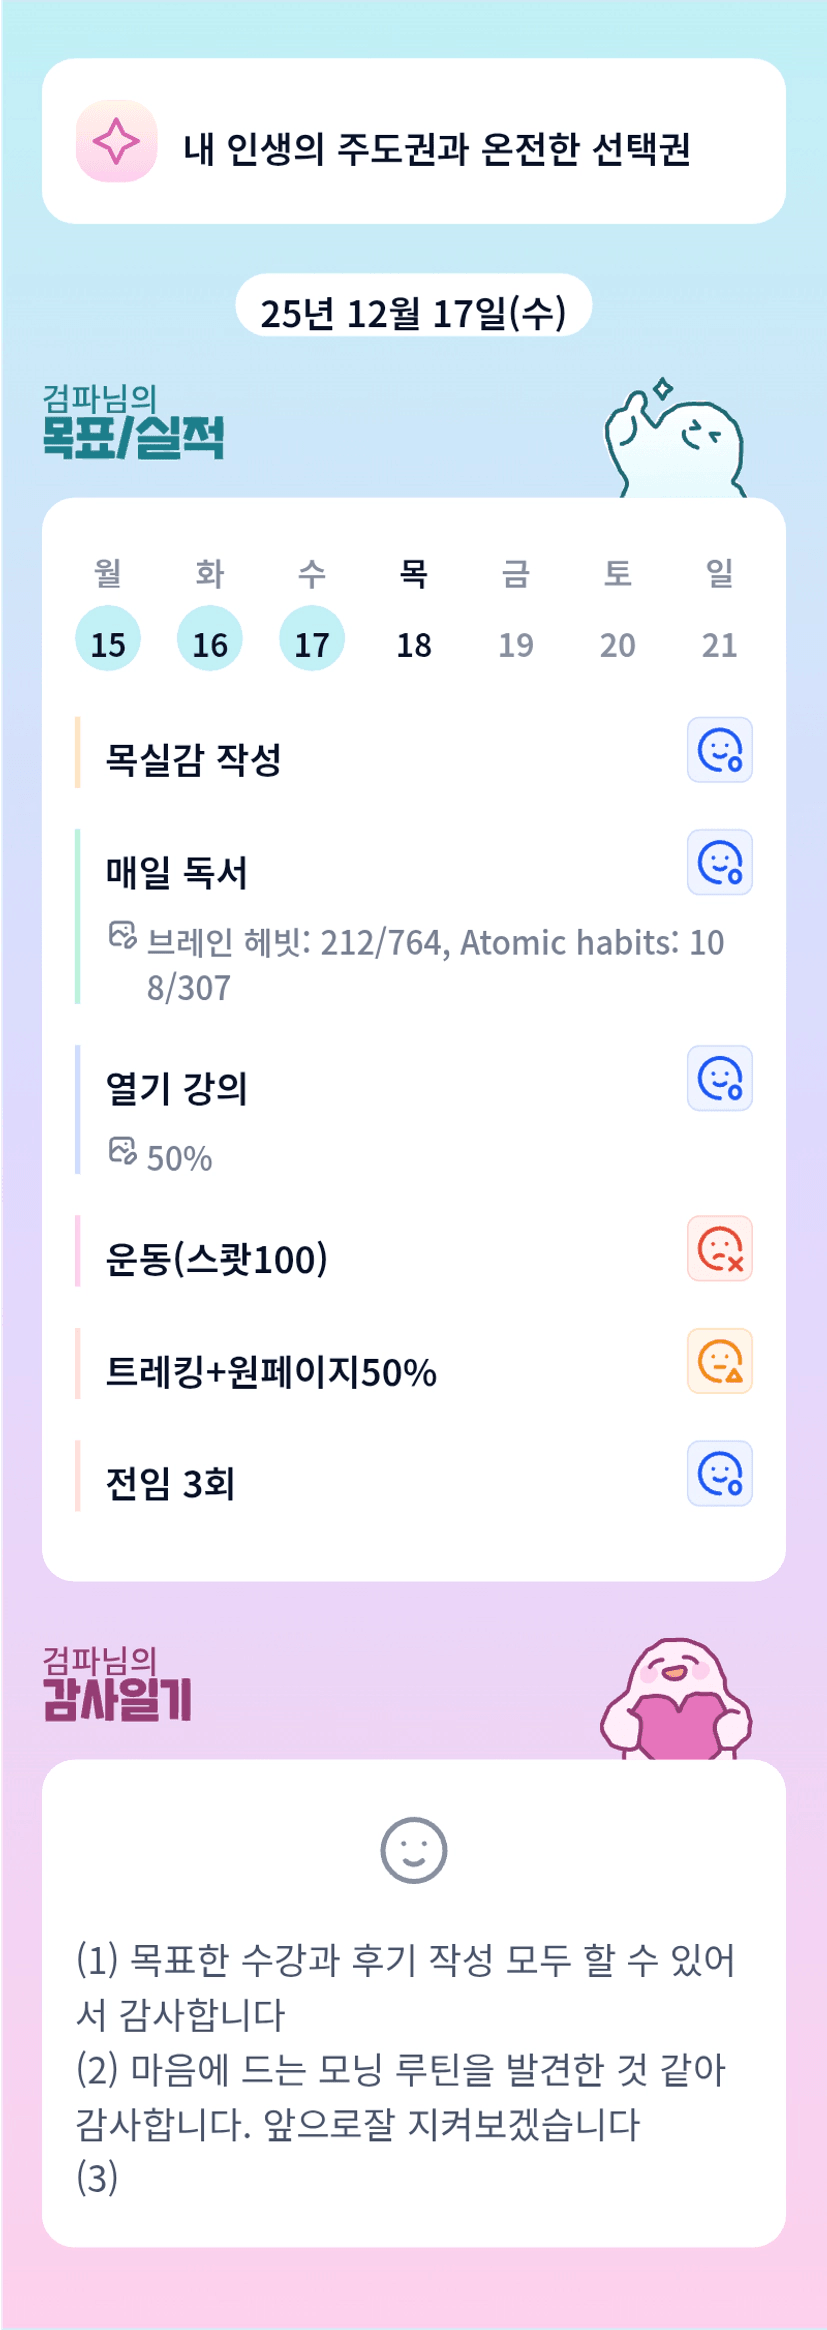Click the gratitude diary text entry
The width and height of the screenshot is (827, 2330).
point(405,2066)
